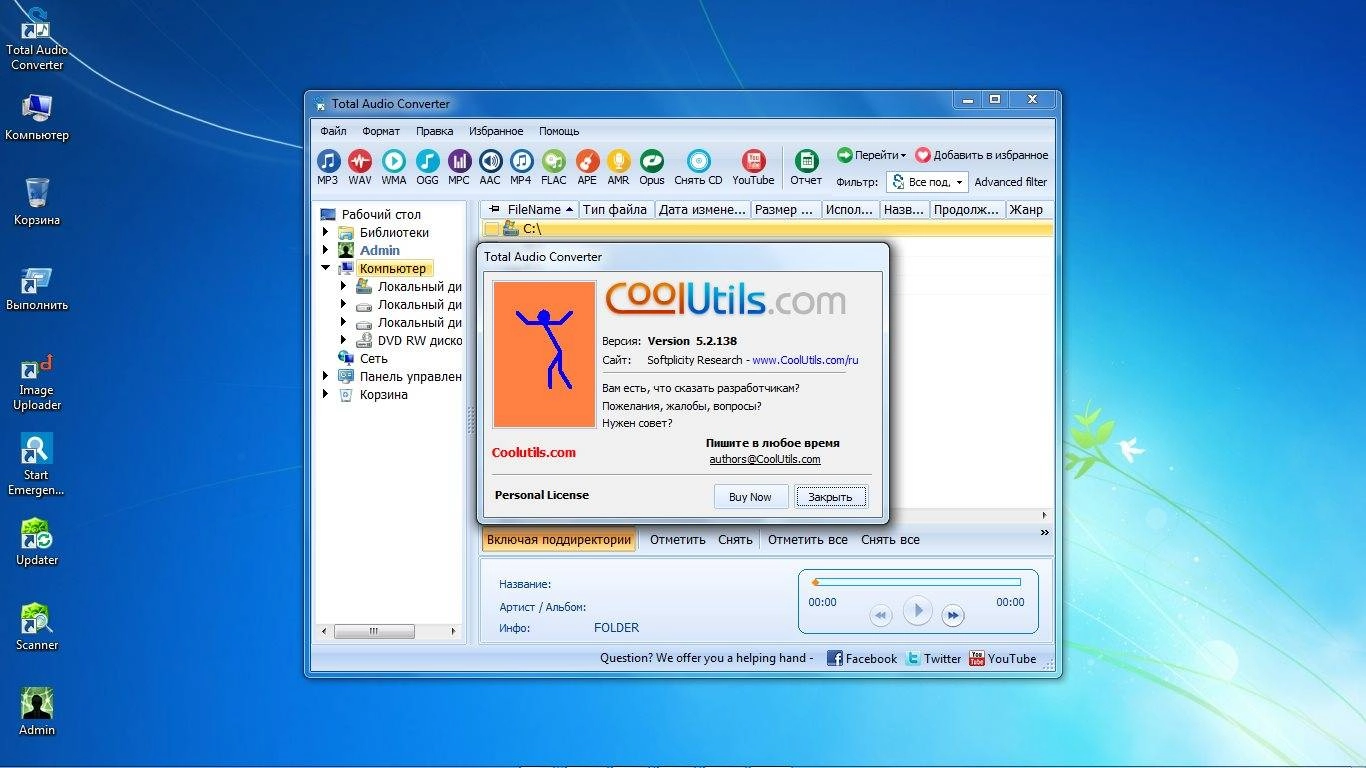Image resolution: width=1366 pixels, height=768 pixels.
Task: Click the Отметить button
Action: point(678,539)
